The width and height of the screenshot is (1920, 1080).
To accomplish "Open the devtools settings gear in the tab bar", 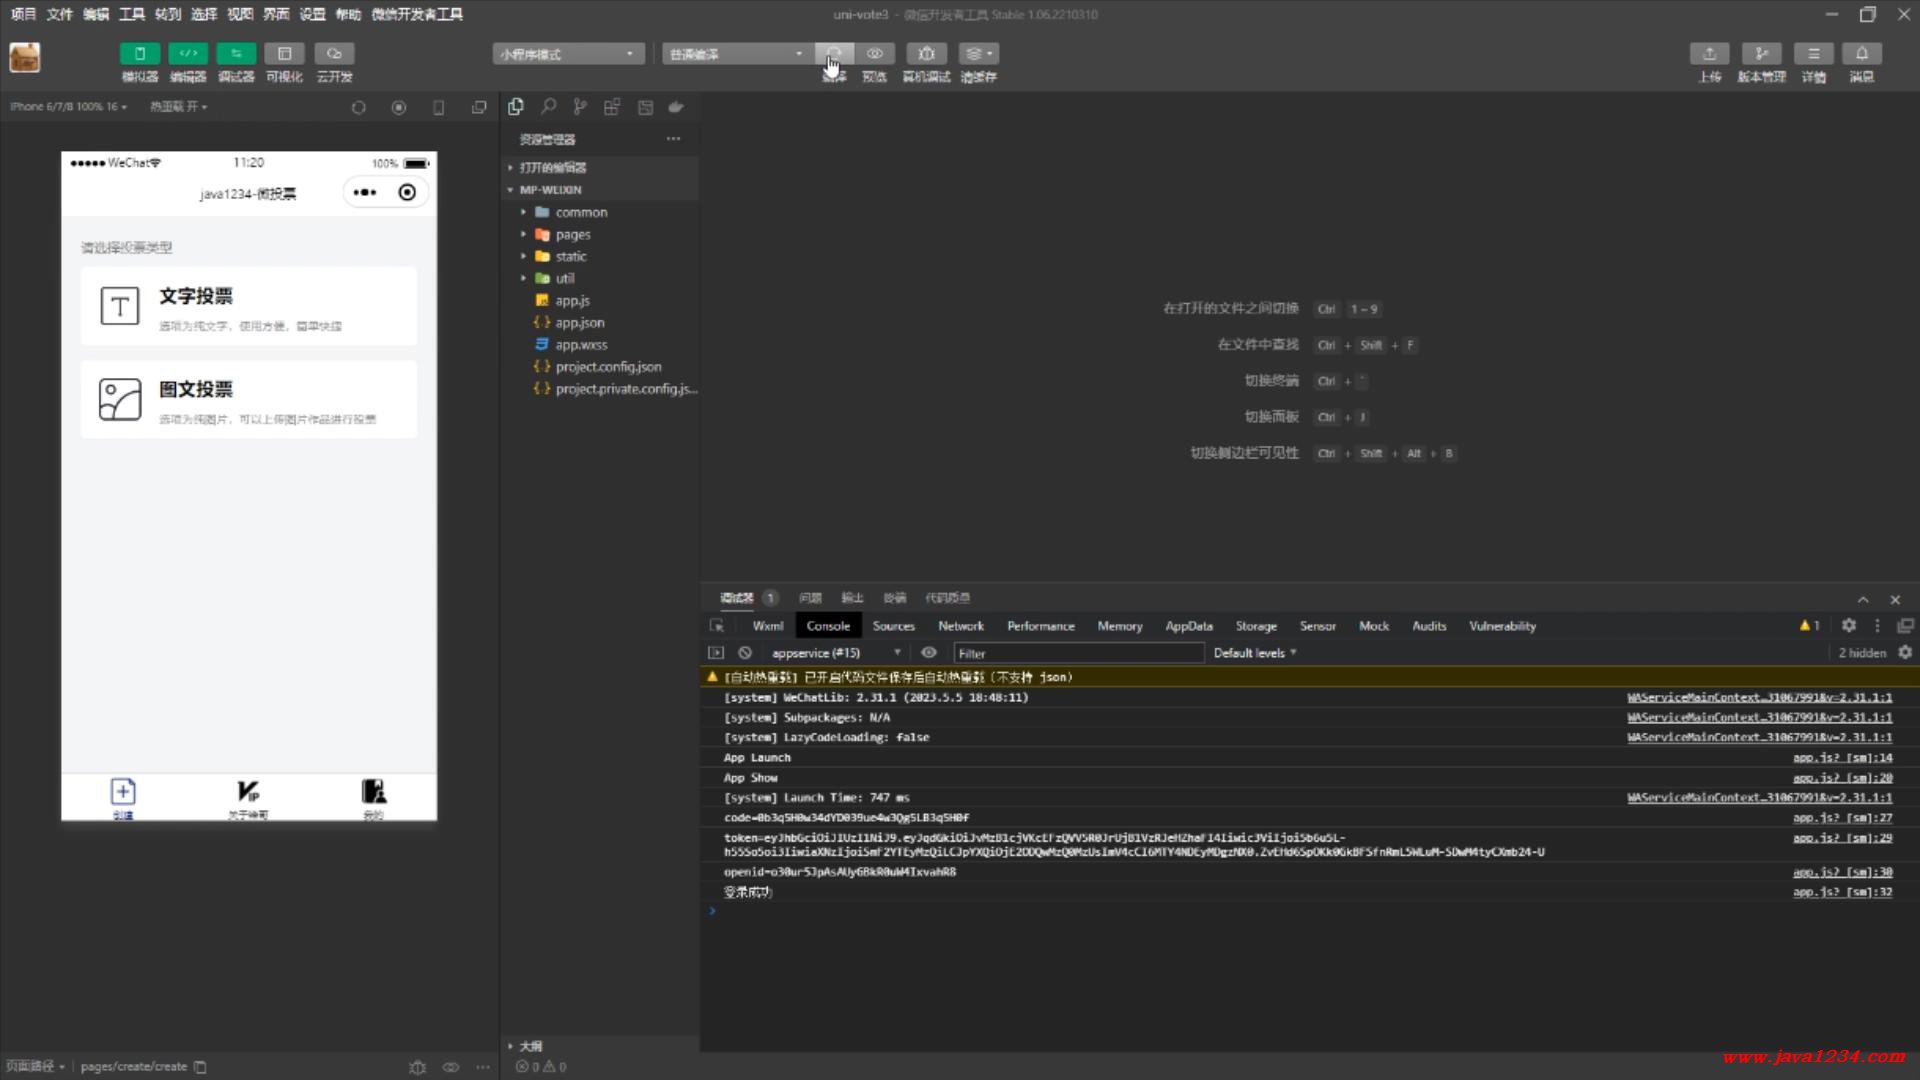I will tap(1849, 625).
